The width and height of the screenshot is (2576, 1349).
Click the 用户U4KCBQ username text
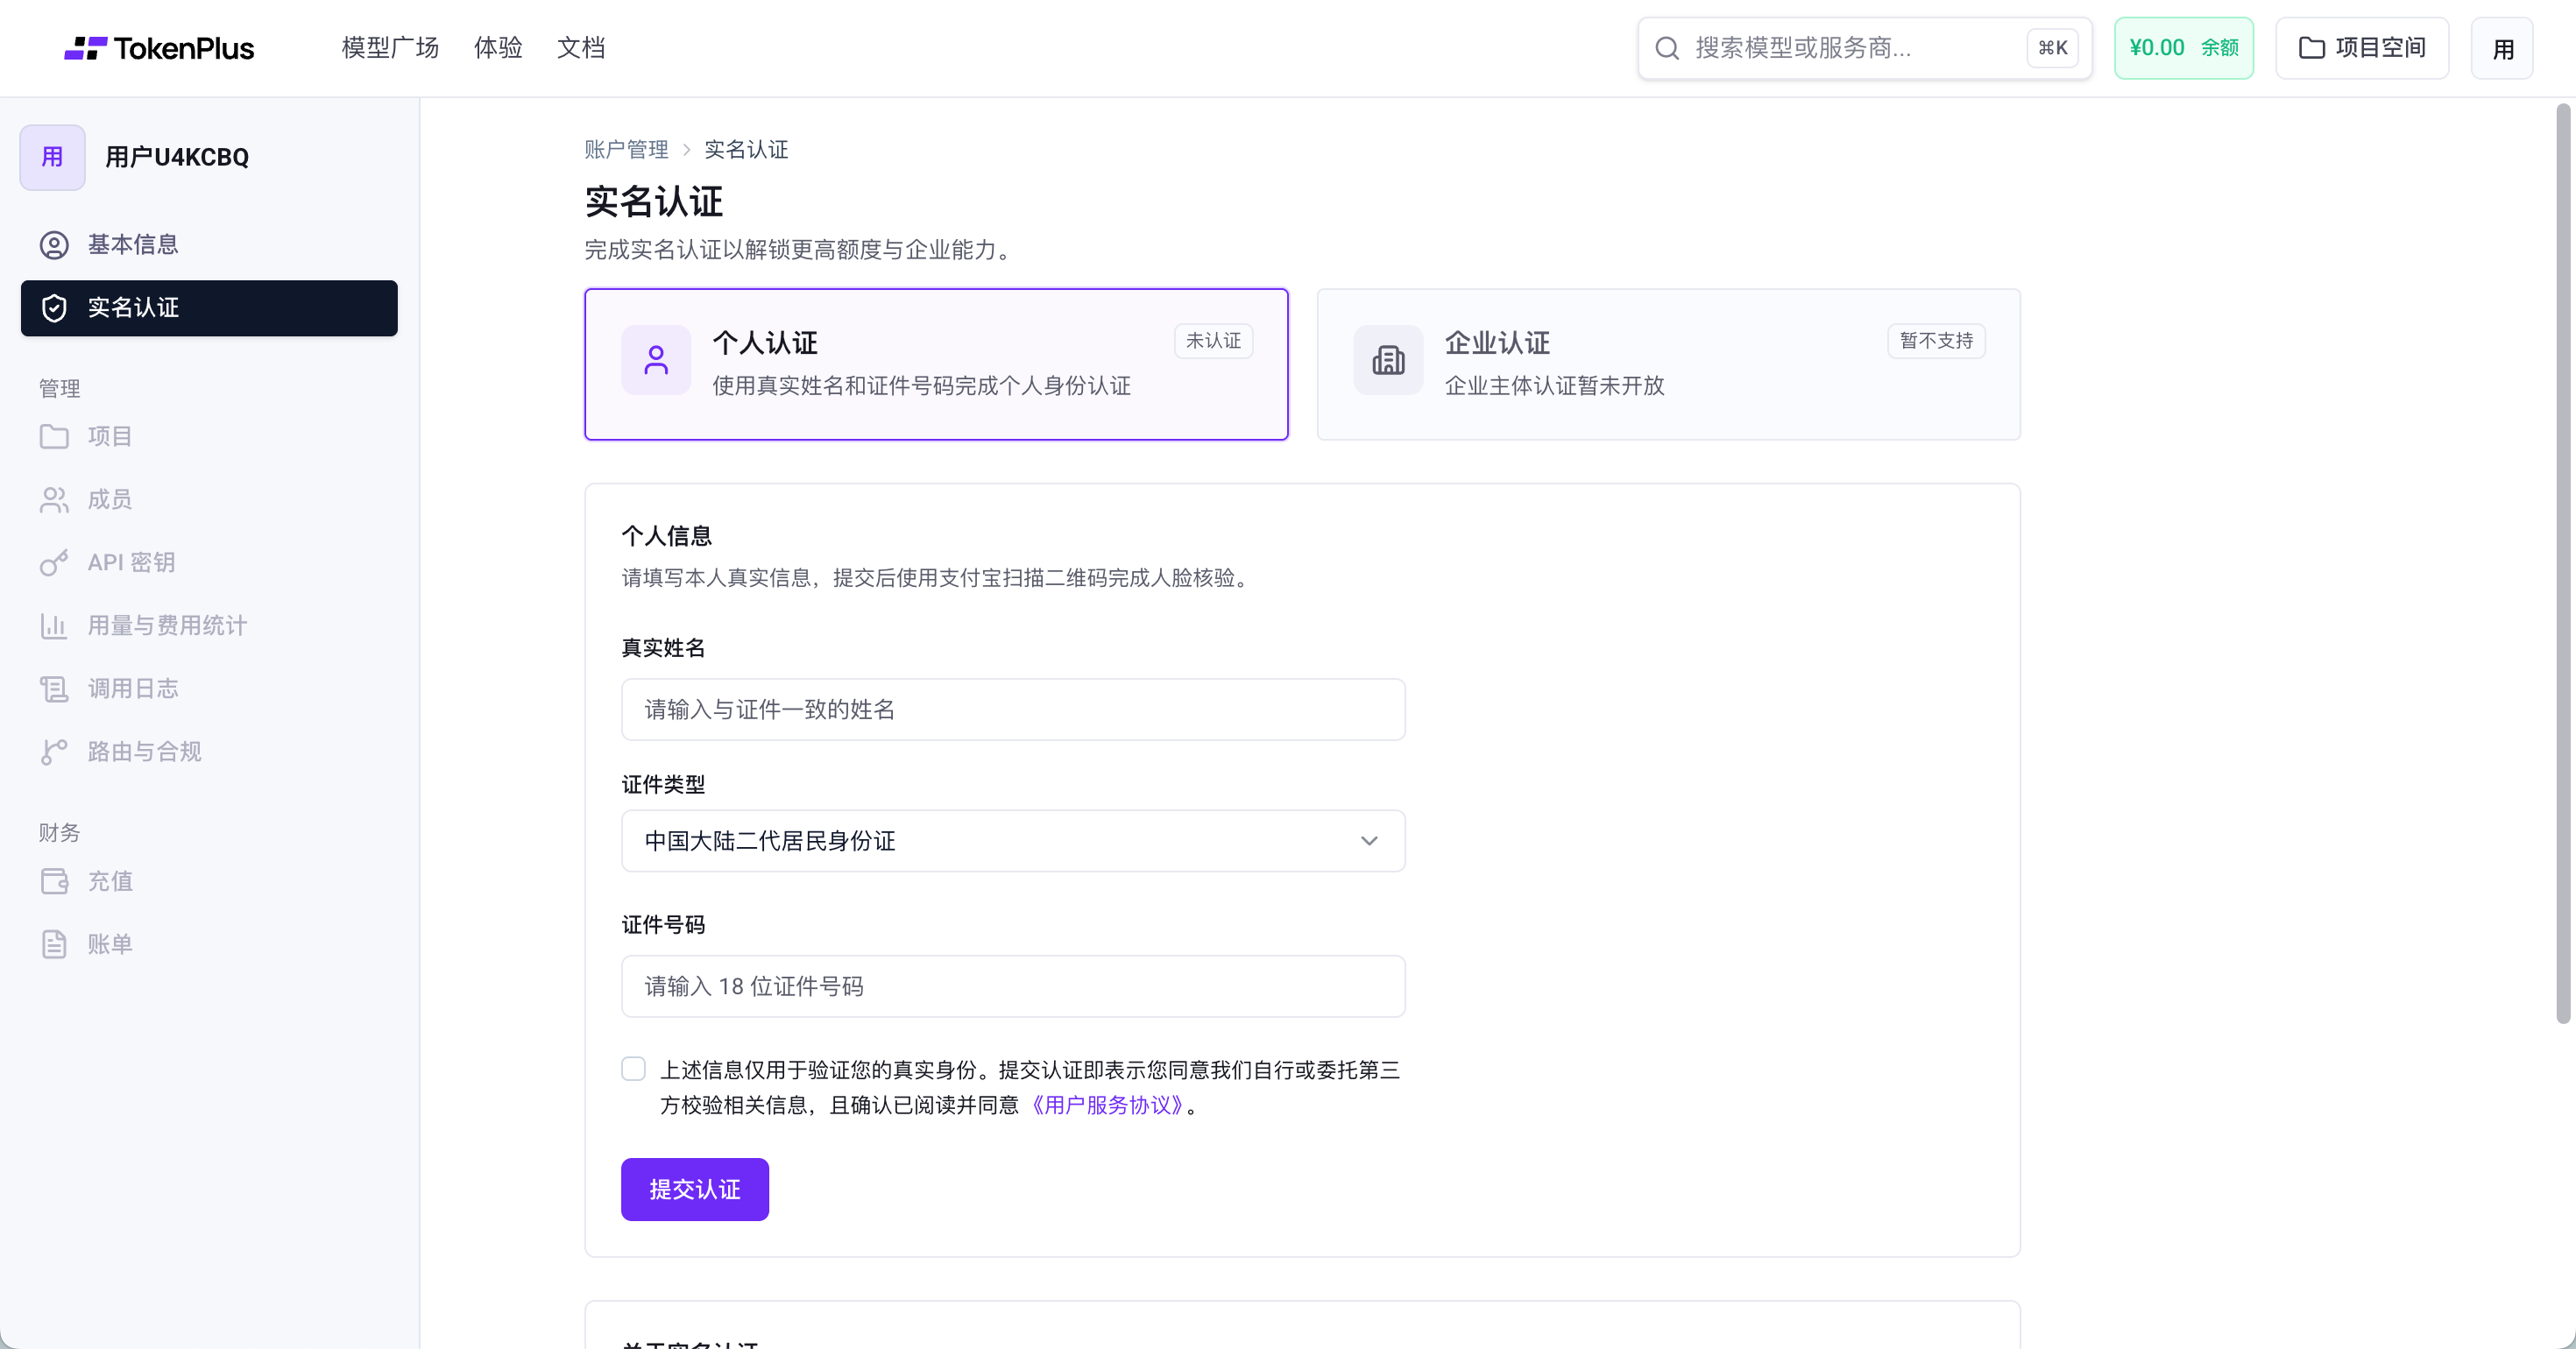click(x=177, y=157)
